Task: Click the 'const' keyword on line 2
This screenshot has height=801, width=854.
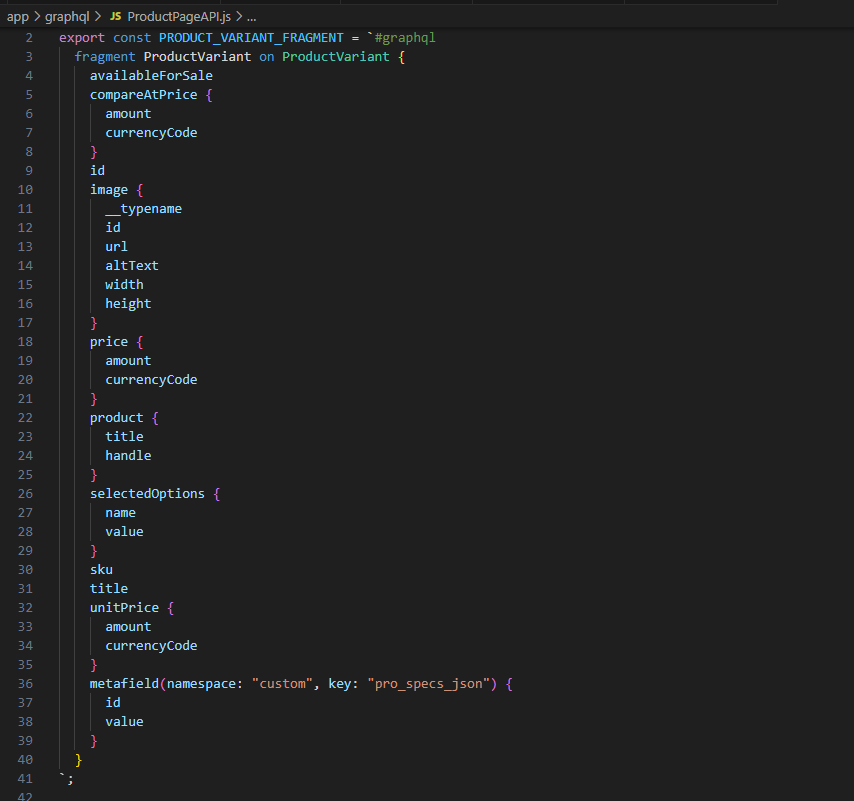Action: pos(132,38)
